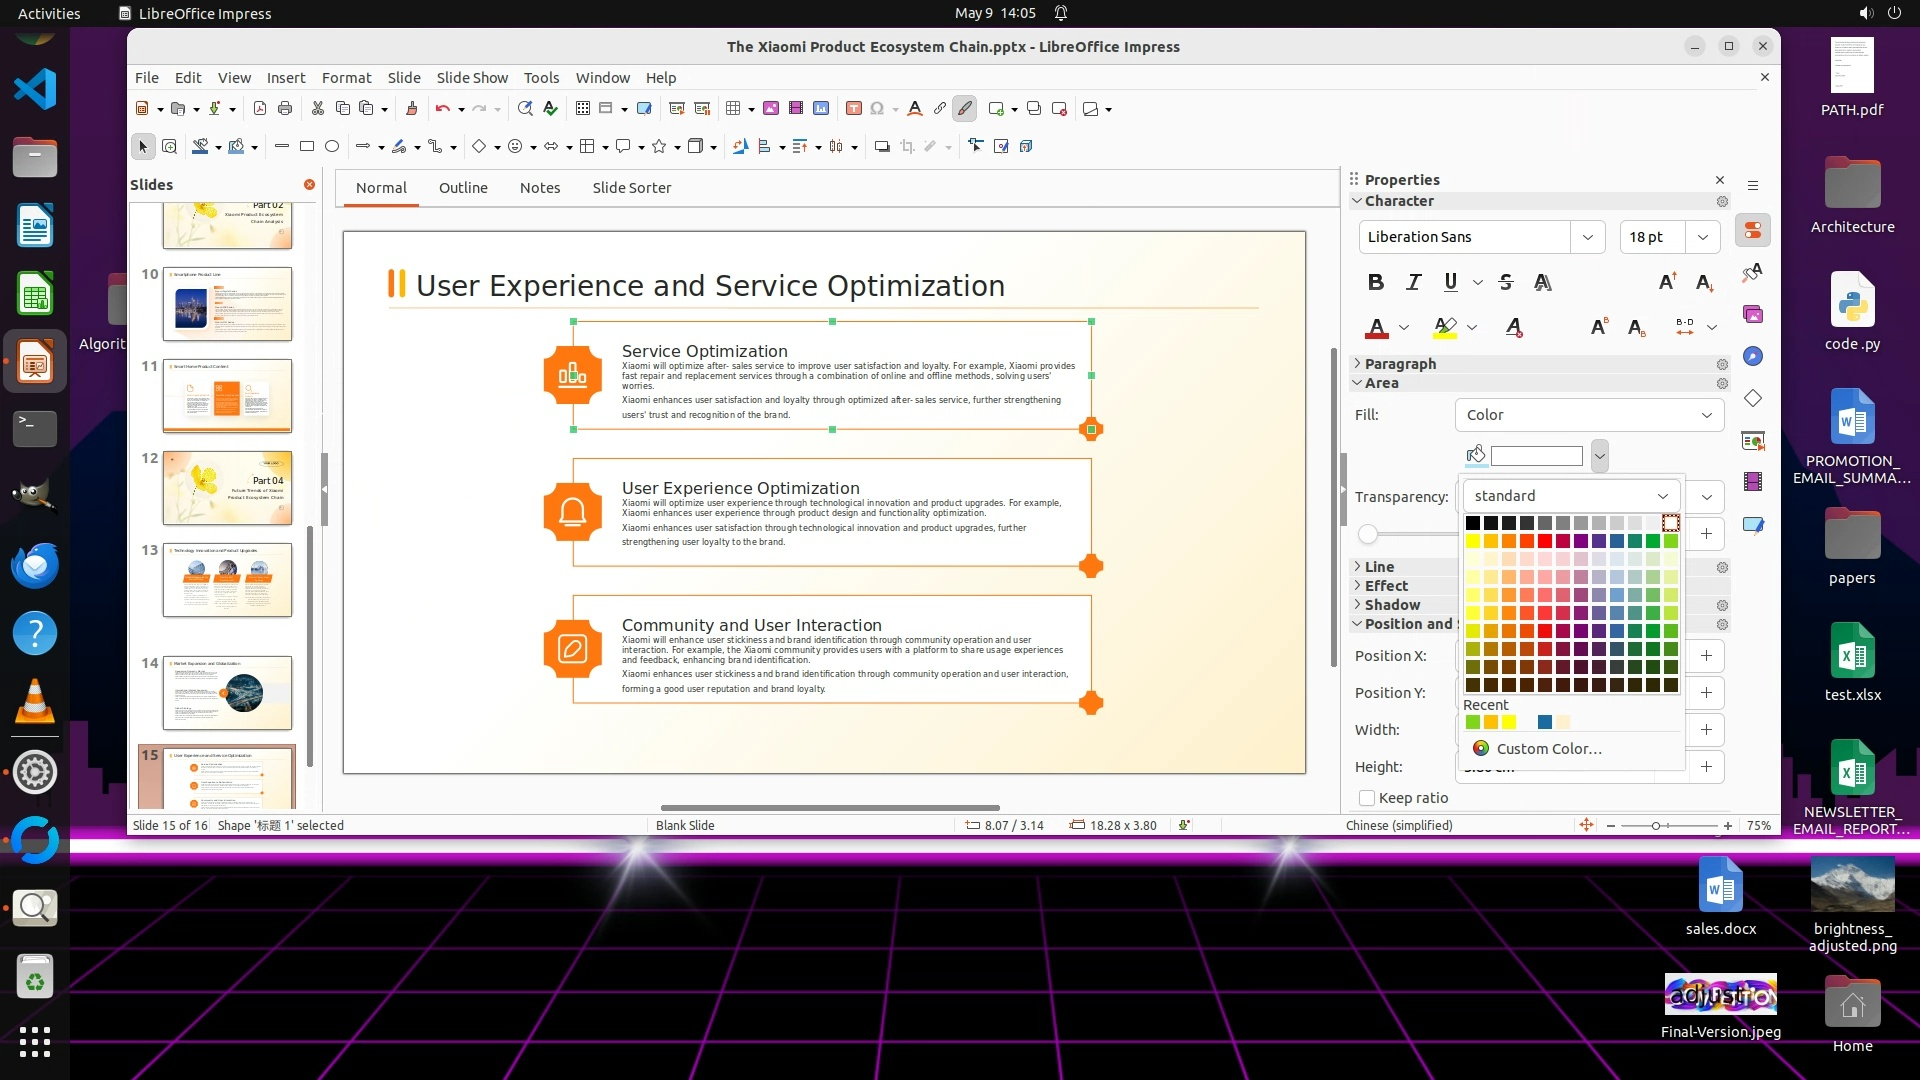Viewport: 1920px width, 1080px height.
Task: Enable the Keep ratio checkbox
Action: tap(1367, 797)
